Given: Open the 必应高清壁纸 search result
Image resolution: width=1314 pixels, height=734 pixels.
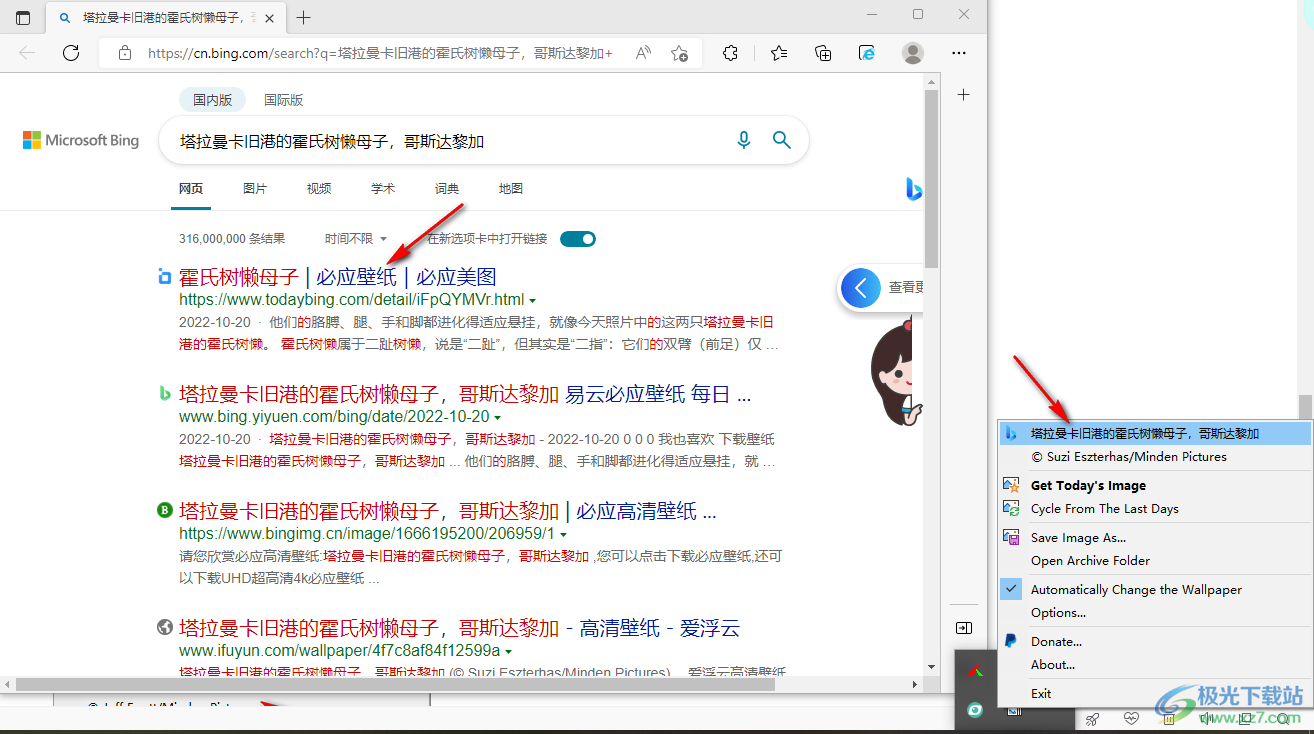Looking at the screenshot, I should tap(448, 511).
